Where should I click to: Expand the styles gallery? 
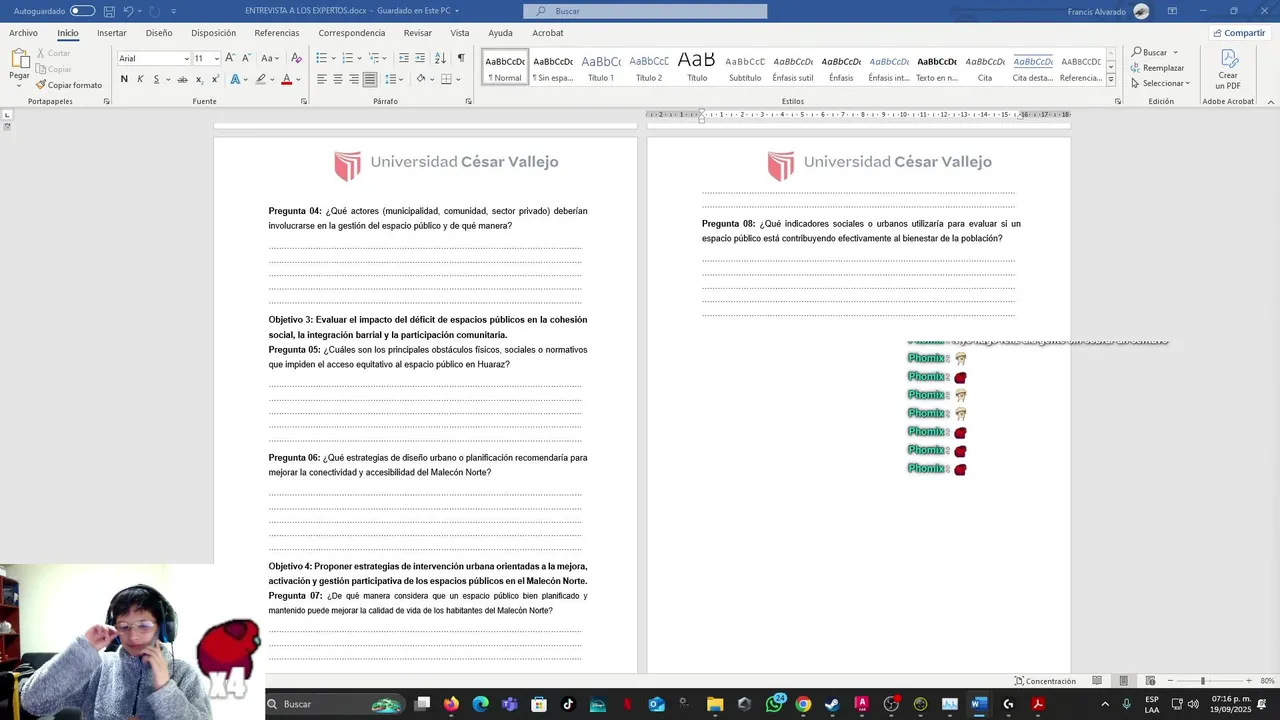[x=1110, y=80]
